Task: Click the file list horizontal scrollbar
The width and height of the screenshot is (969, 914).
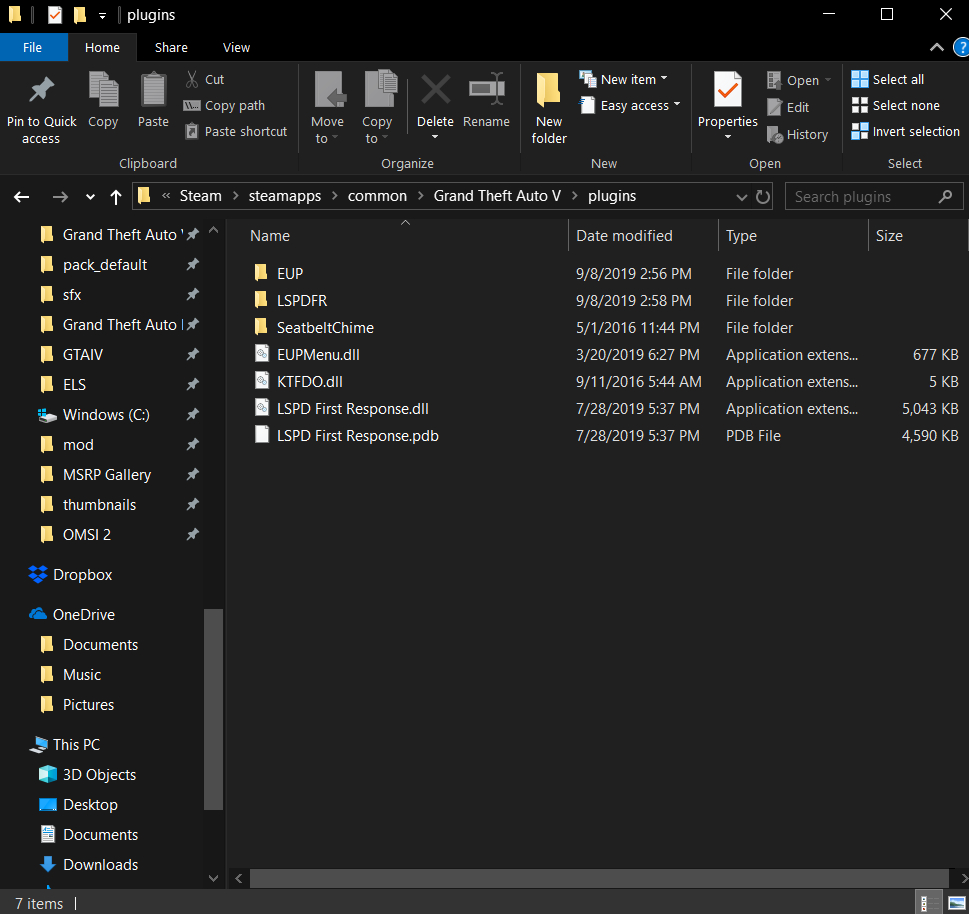Action: [x=598, y=878]
